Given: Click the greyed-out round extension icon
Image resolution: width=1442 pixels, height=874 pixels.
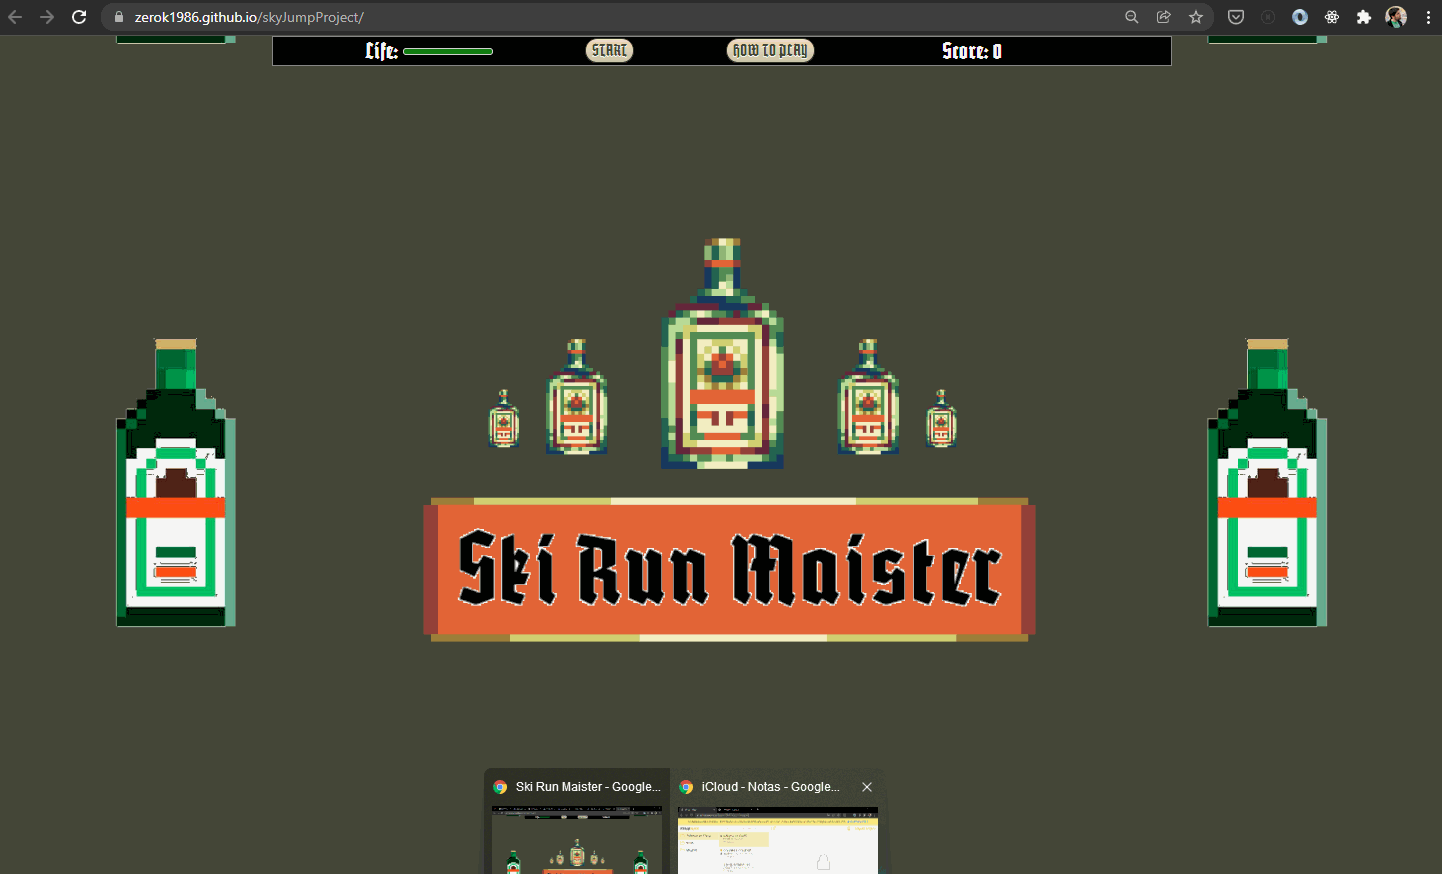Looking at the screenshot, I should [1268, 17].
